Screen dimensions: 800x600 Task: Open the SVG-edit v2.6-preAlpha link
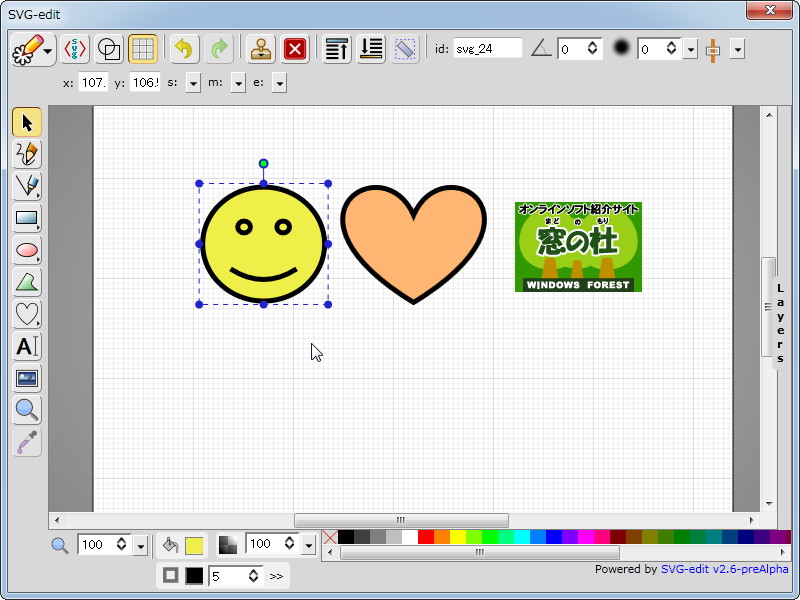point(724,569)
